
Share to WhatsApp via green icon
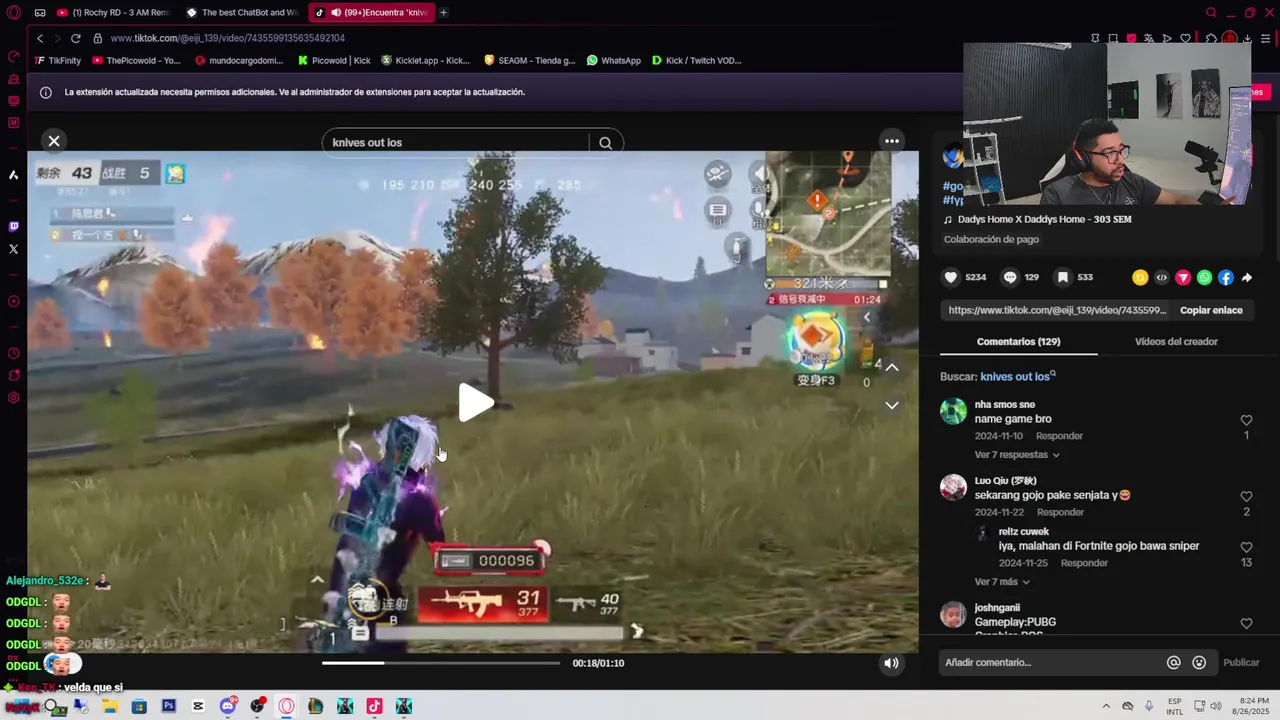pyautogui.click(x=1204, y=278)
